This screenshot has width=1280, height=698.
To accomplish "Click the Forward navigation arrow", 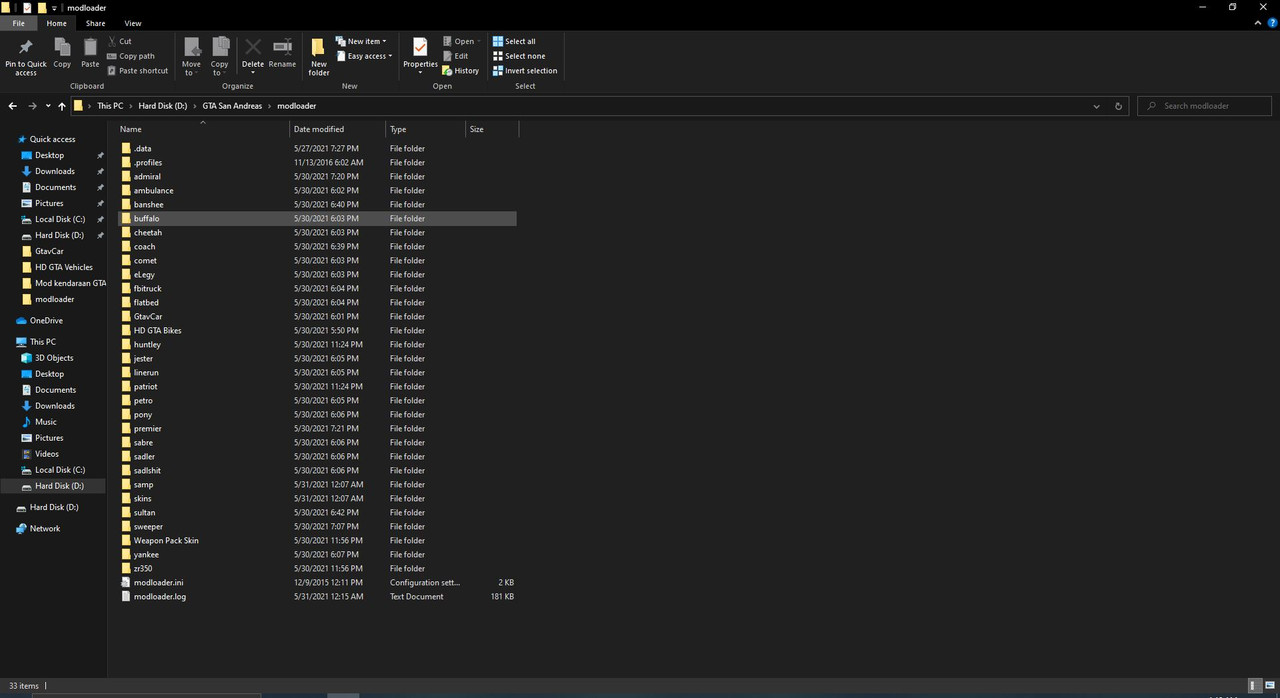I will coord(32,106).
